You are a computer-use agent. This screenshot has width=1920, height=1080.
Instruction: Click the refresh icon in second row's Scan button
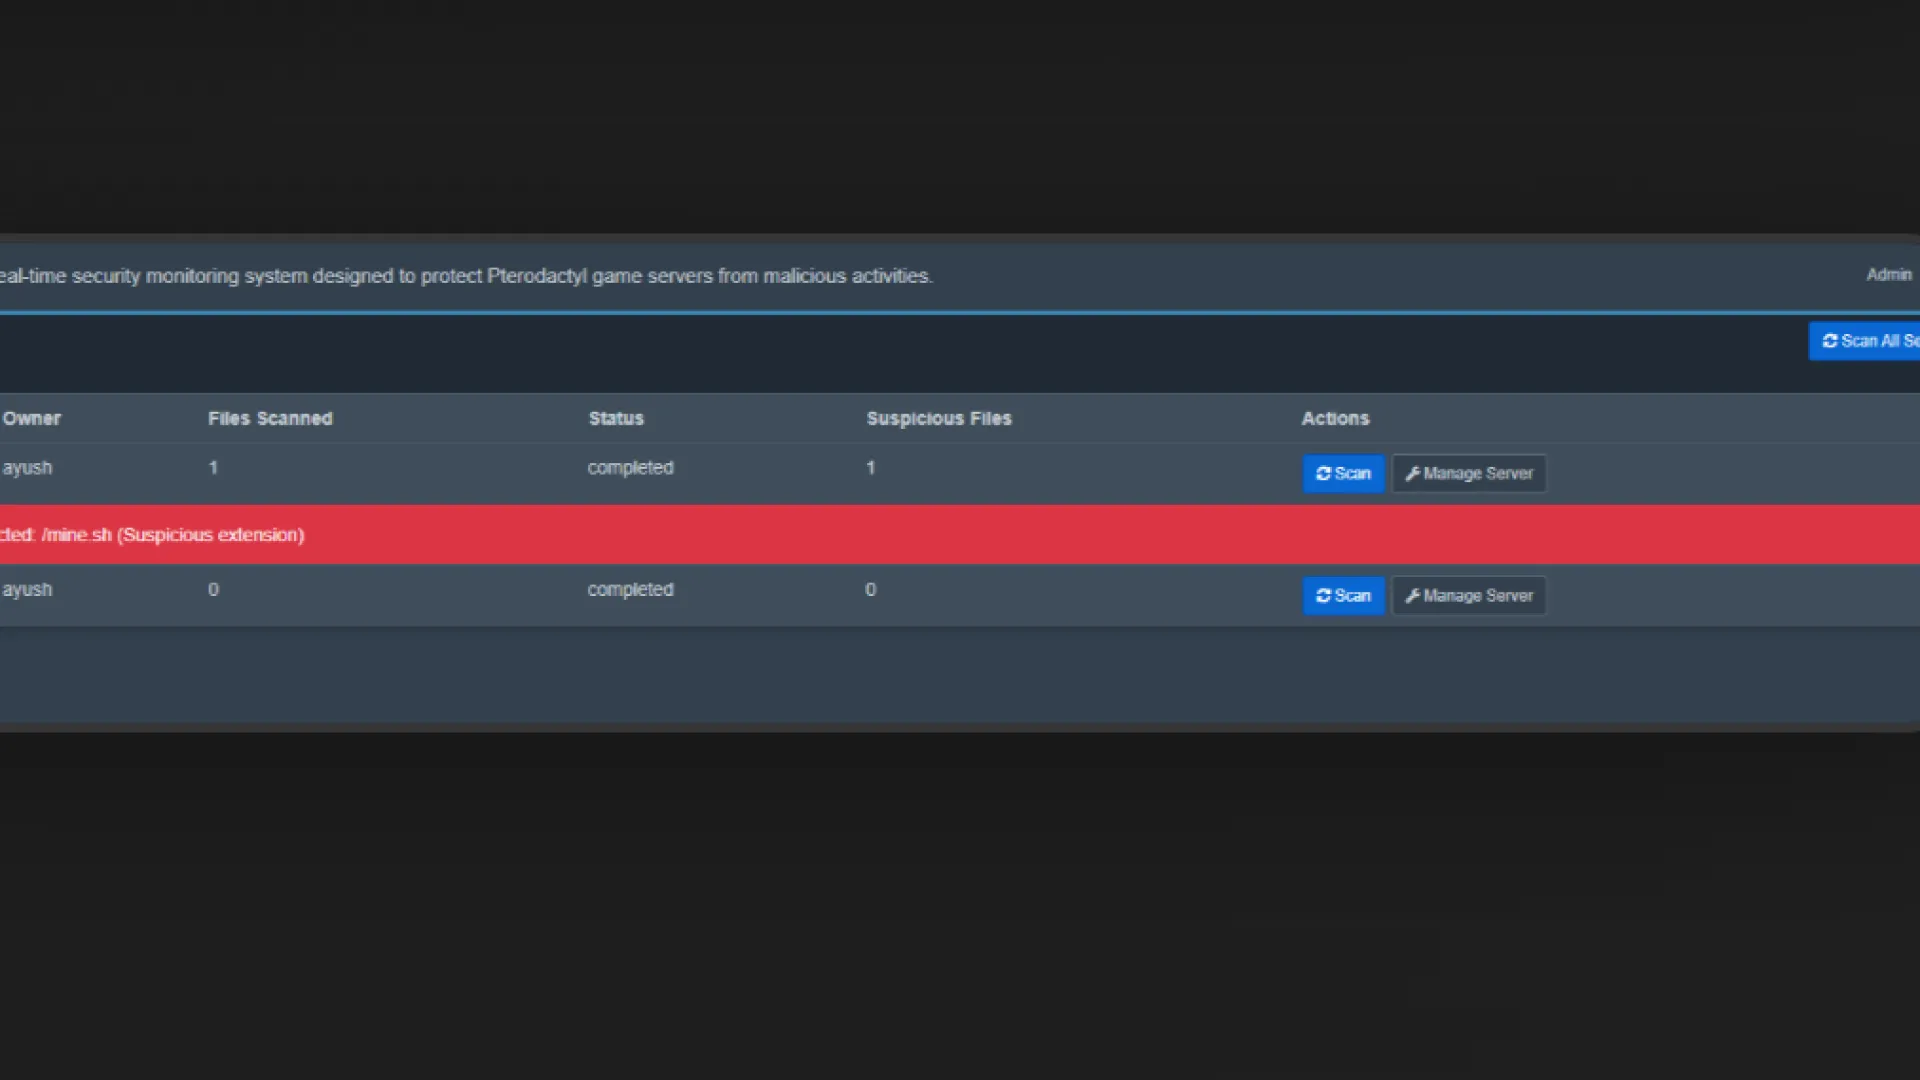click(x=1323, y=596)
